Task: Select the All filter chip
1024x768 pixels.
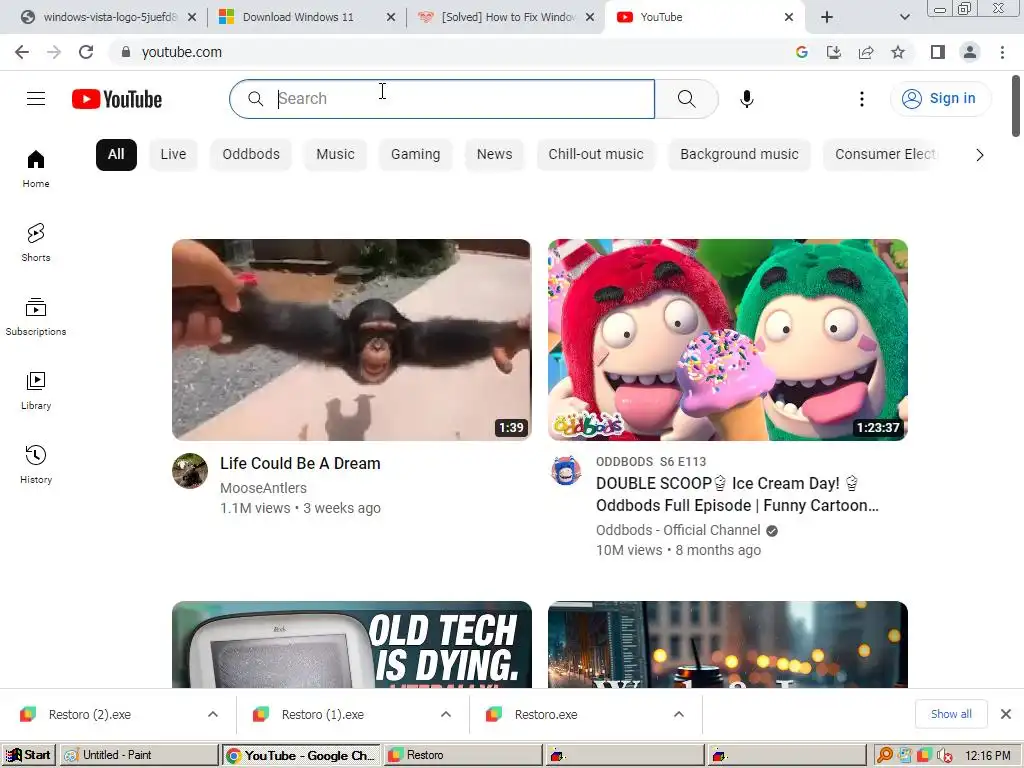Action: tap(116, 155)
